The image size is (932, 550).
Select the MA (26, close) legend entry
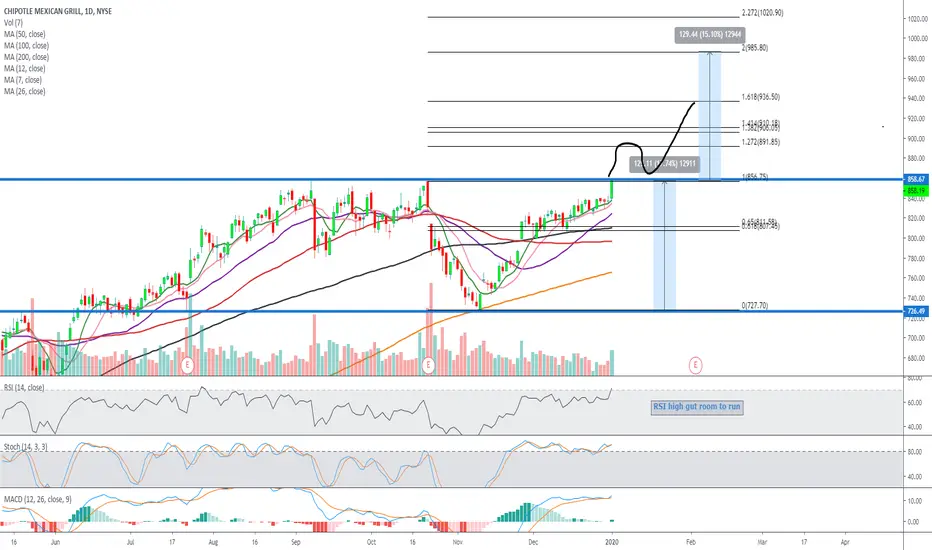tap(24, 92)
